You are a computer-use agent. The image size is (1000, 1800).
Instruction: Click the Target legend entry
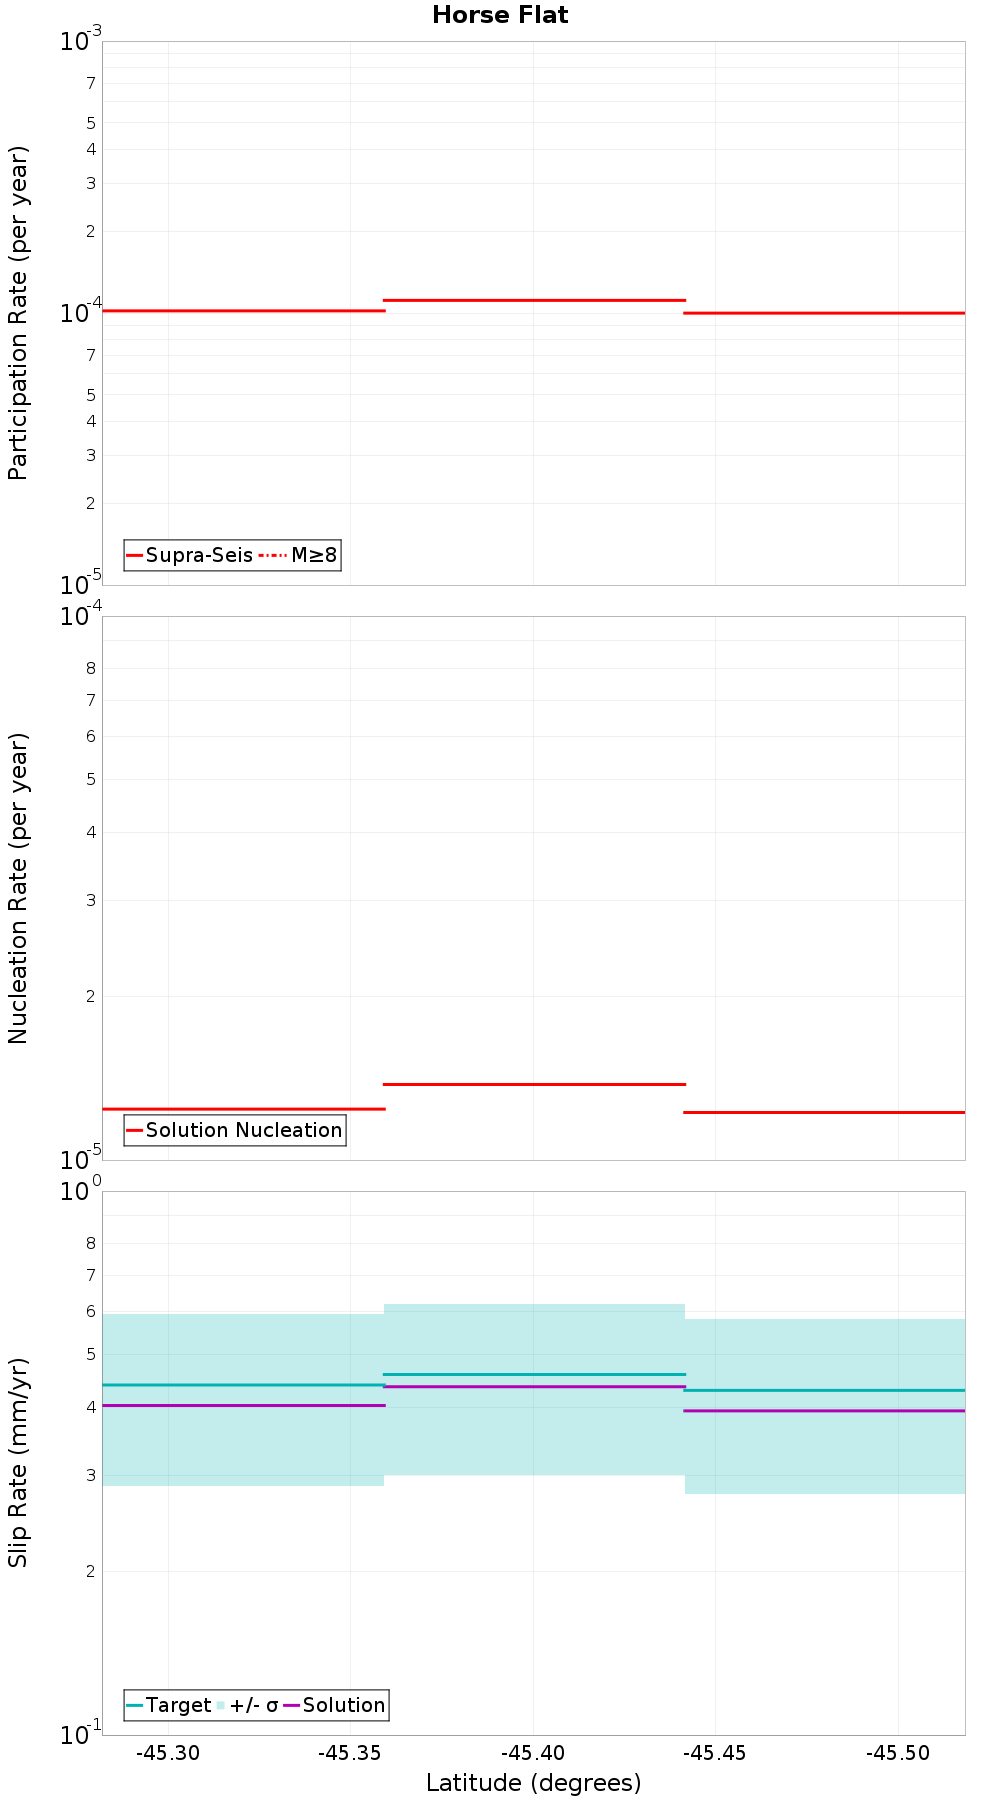[x=169, y=1705]
